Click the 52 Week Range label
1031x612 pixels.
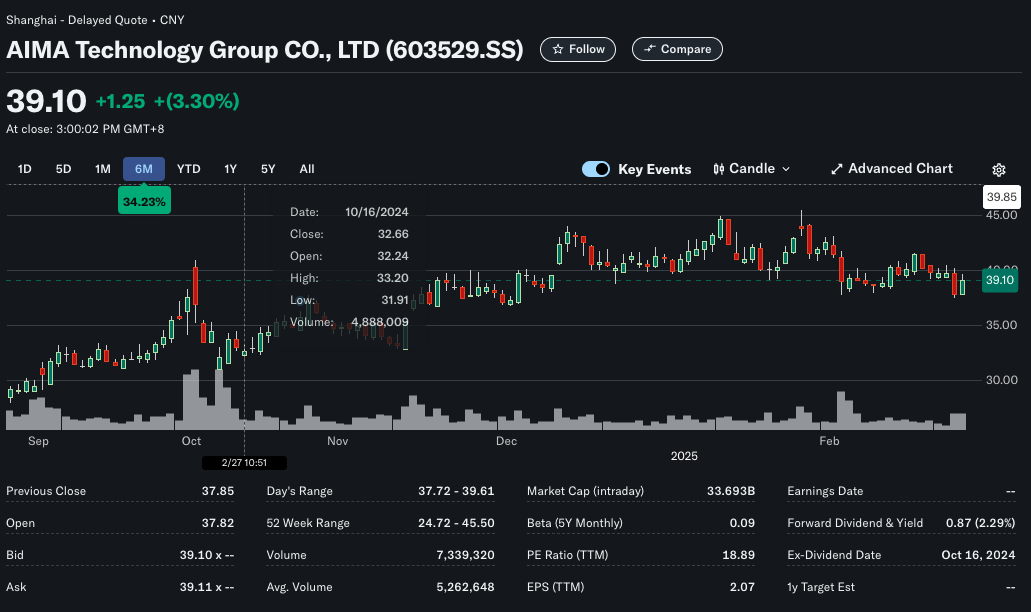pos(308,523)
